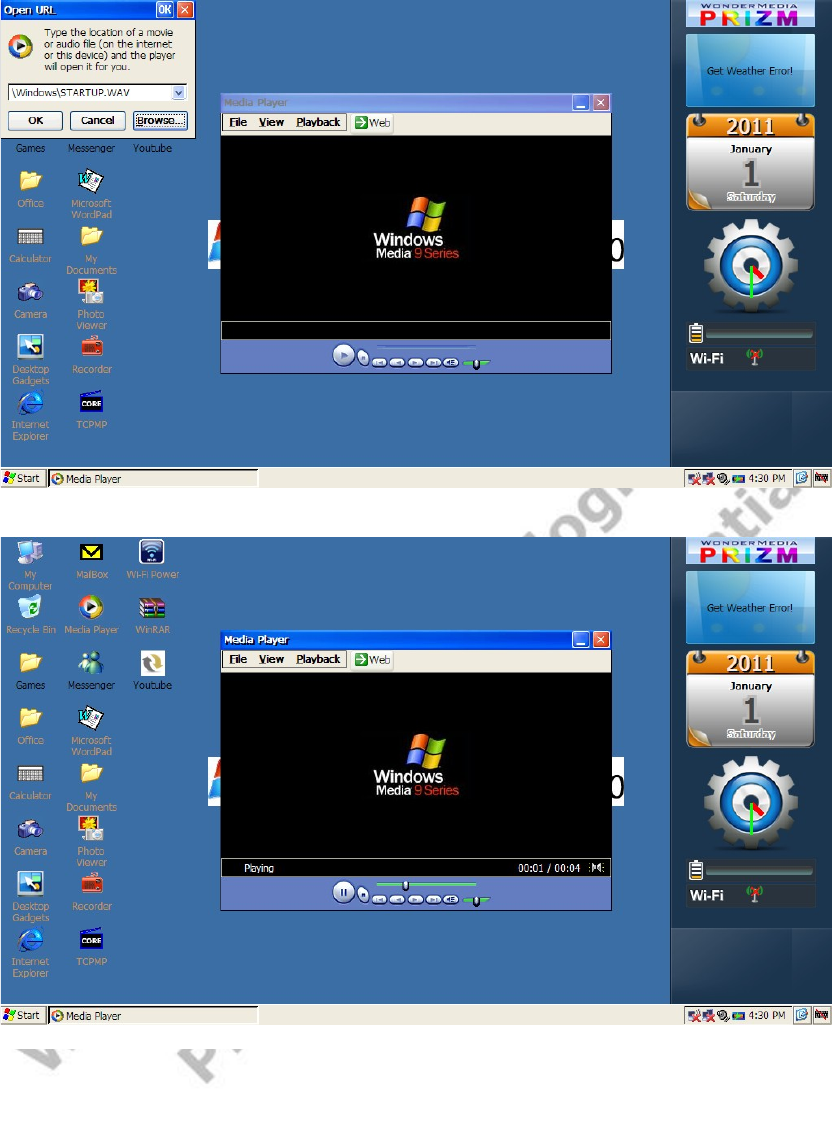Launch Microsoft WordPad on the desktop with Open URL dialog
The image size is (832, 1136).
coord(91,193)
